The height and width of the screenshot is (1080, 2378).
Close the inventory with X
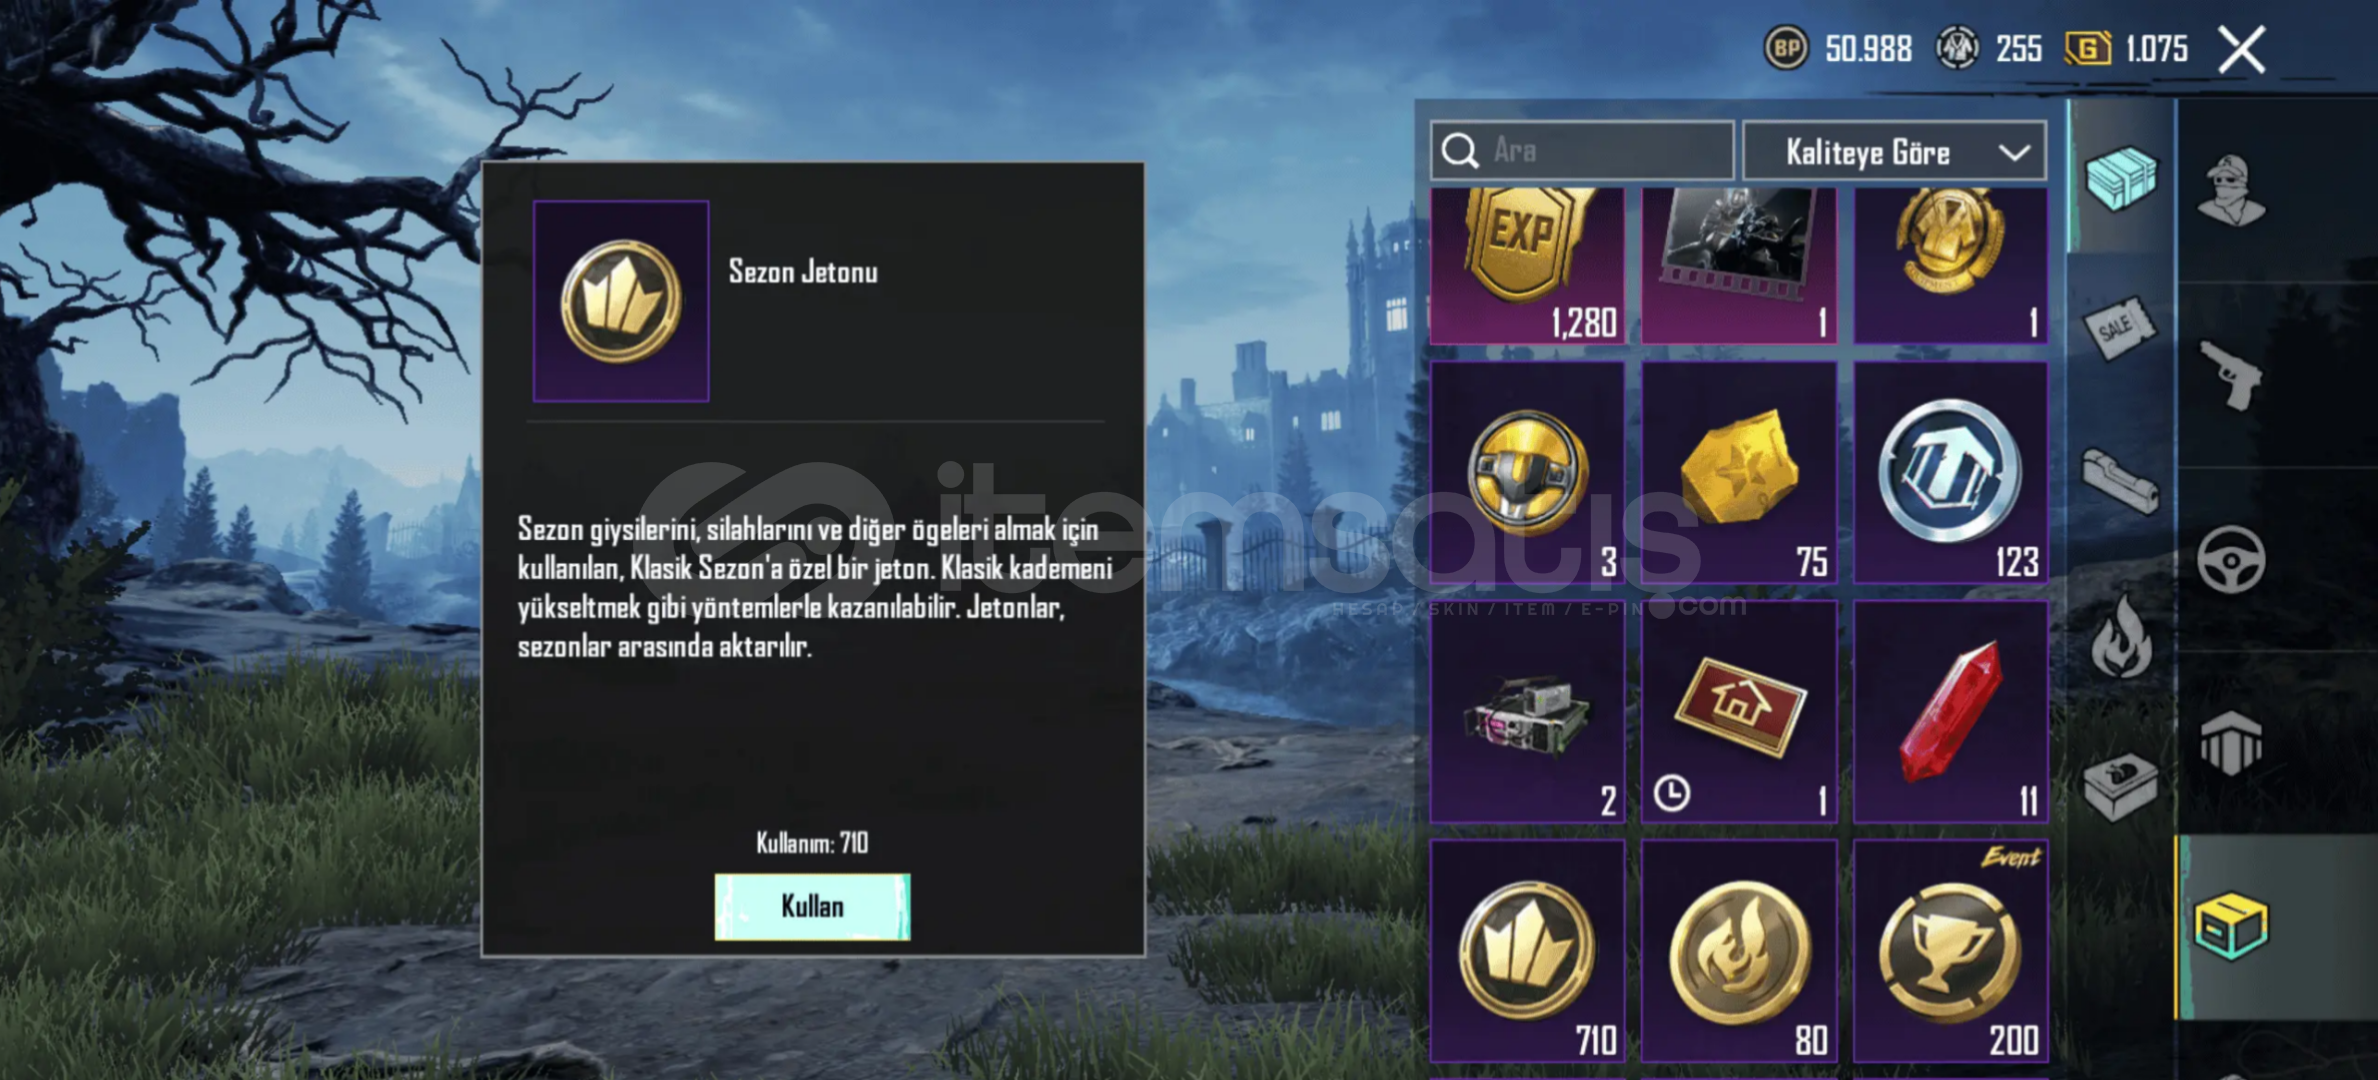pos(2241,49)
